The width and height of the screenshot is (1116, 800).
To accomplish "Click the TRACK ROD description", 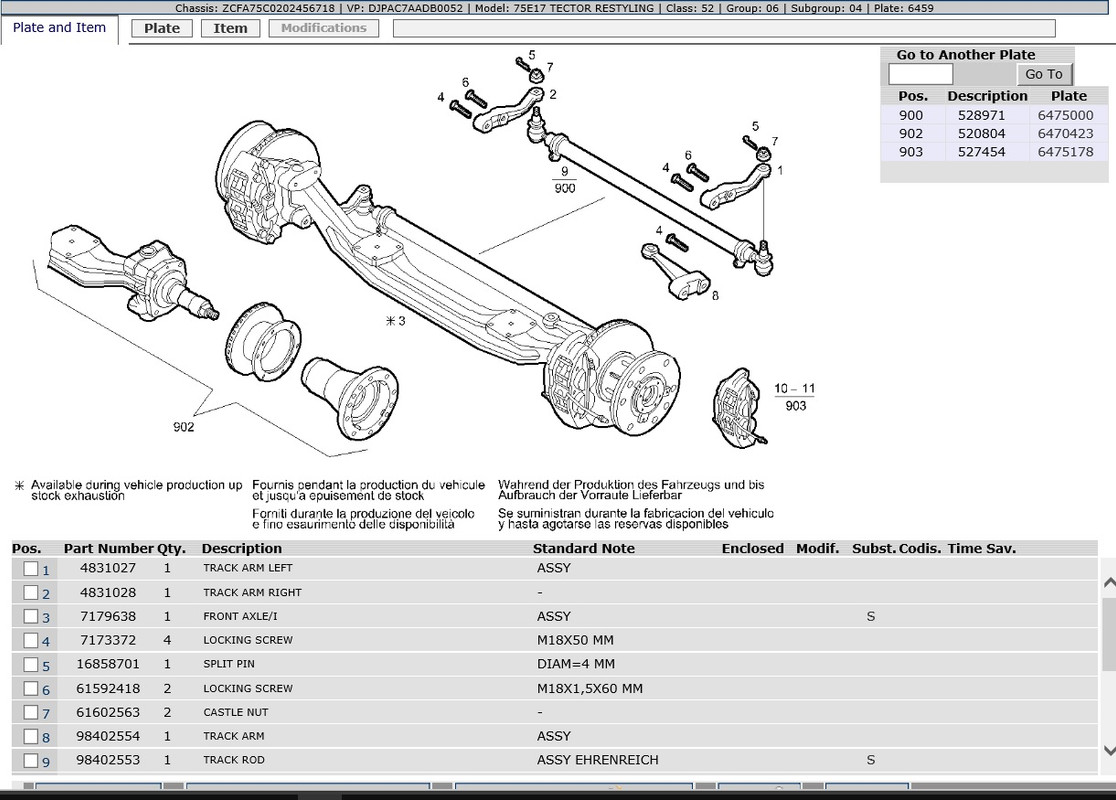I will click(x=233, y=760).
